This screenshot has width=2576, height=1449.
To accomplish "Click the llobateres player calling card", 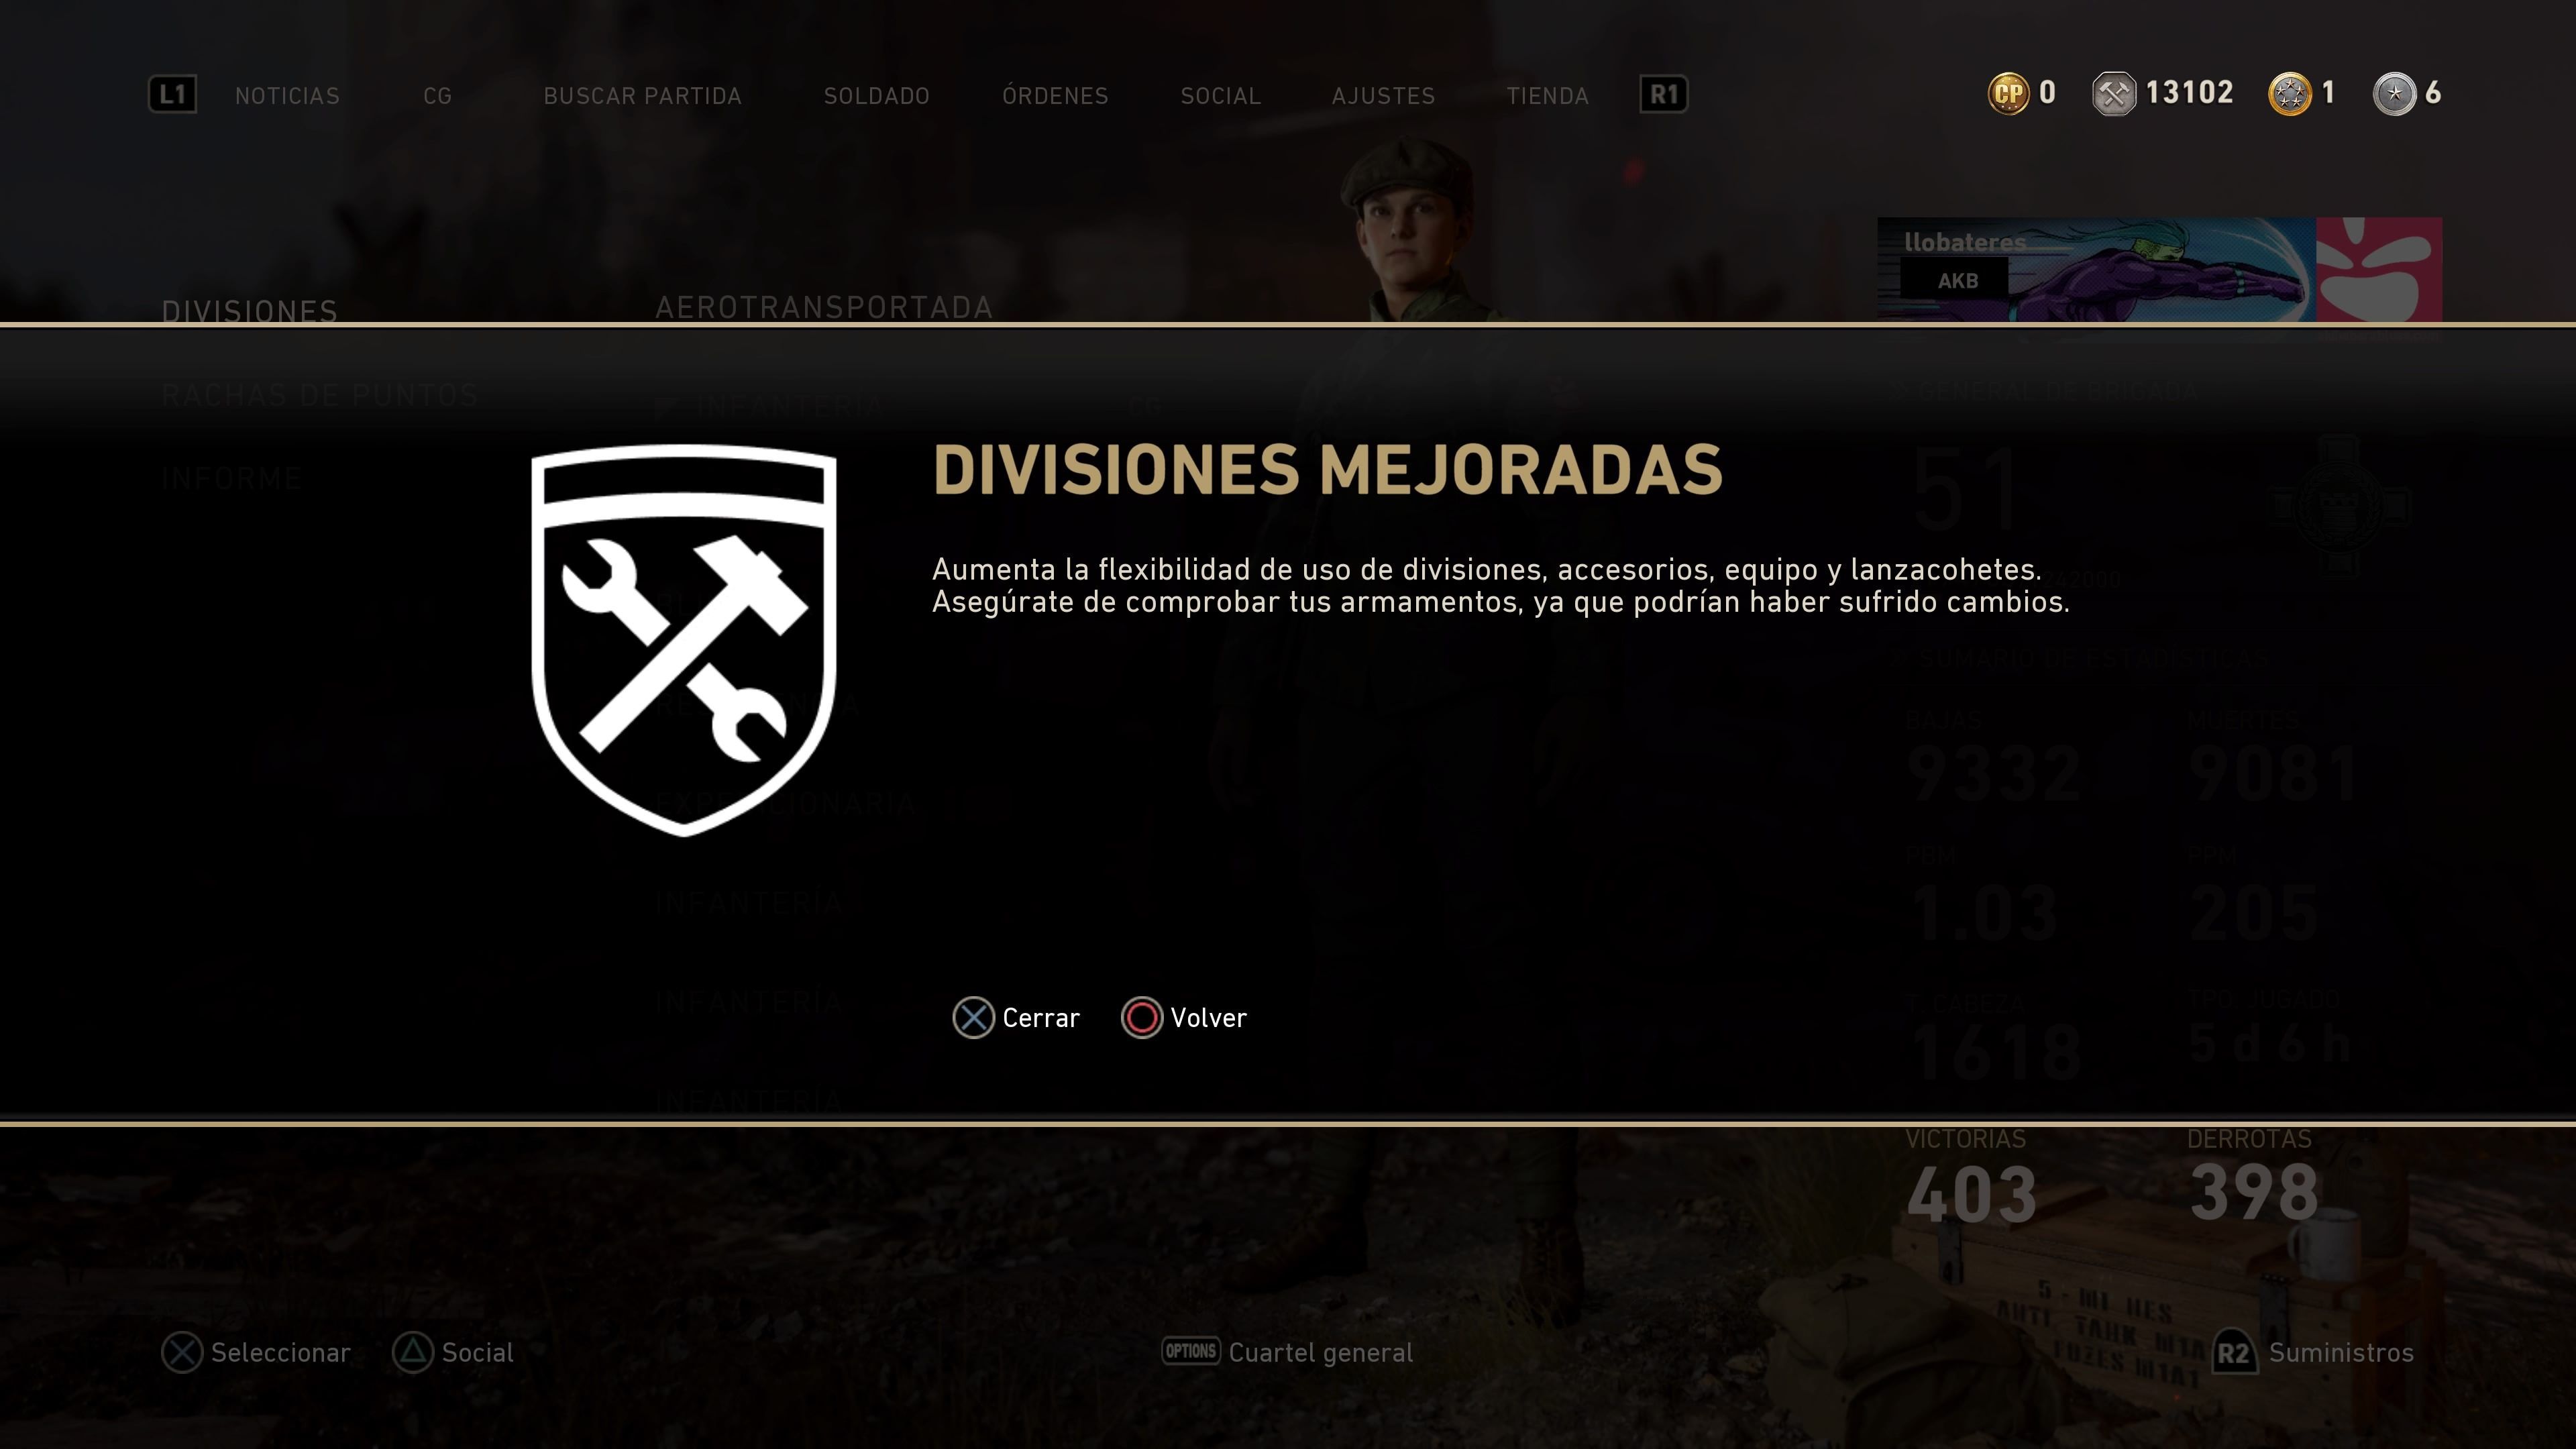I will (x=2159, y=270).
